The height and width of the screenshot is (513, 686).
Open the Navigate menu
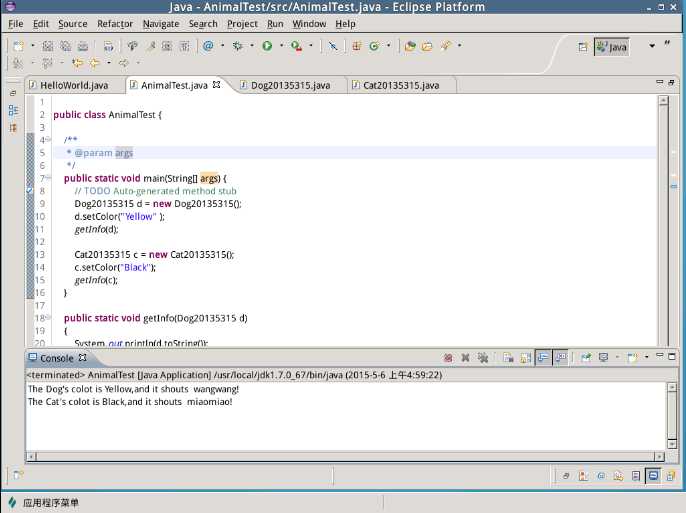click(161, 24)
